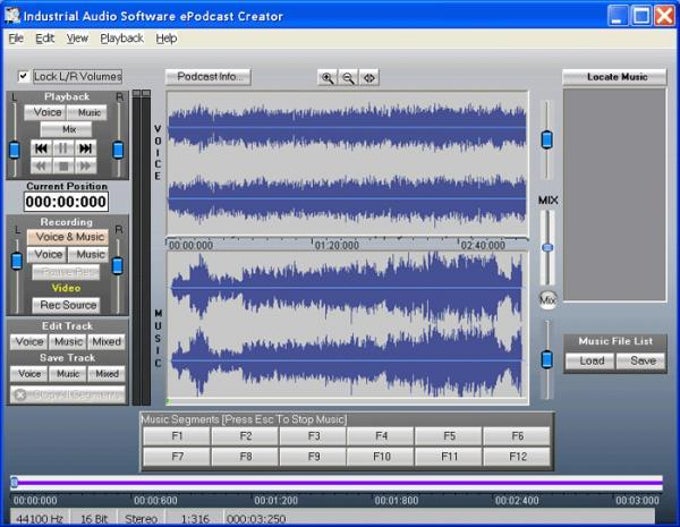
Task: Click the 44100 Hz status bar entry
Action: [x=39, y=519]
